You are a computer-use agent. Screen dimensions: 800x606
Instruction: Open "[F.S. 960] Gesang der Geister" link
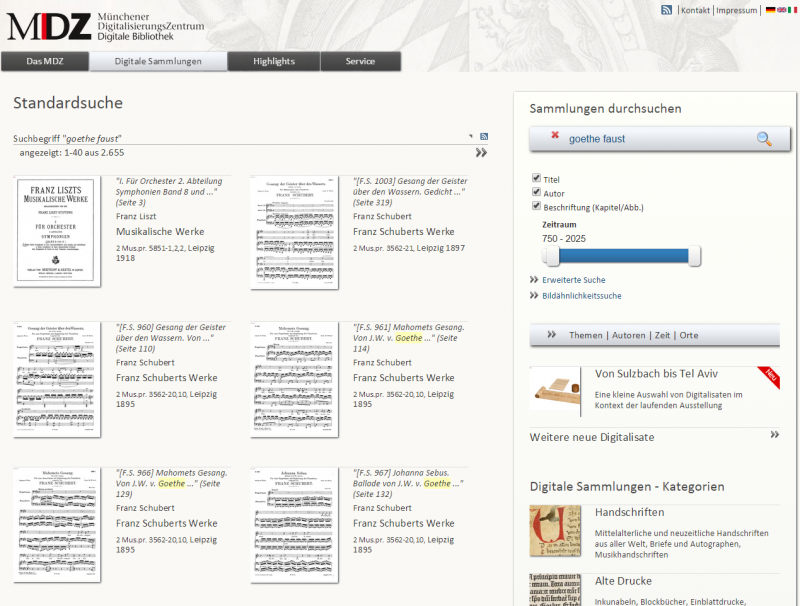pyautogui.click(x=171, y=338)
